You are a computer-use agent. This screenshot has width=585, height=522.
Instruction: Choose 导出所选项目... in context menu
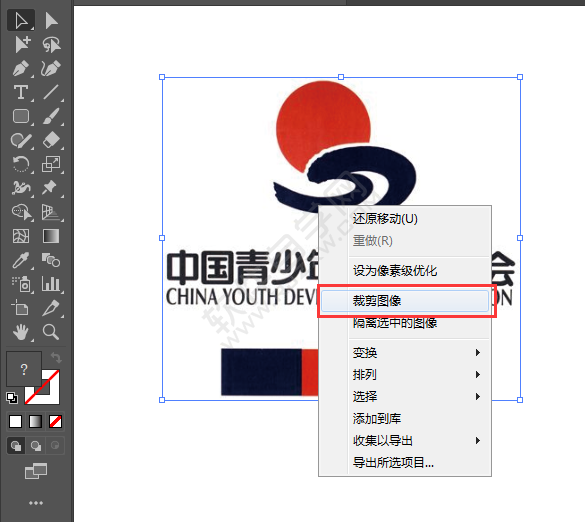click(419, 463)
